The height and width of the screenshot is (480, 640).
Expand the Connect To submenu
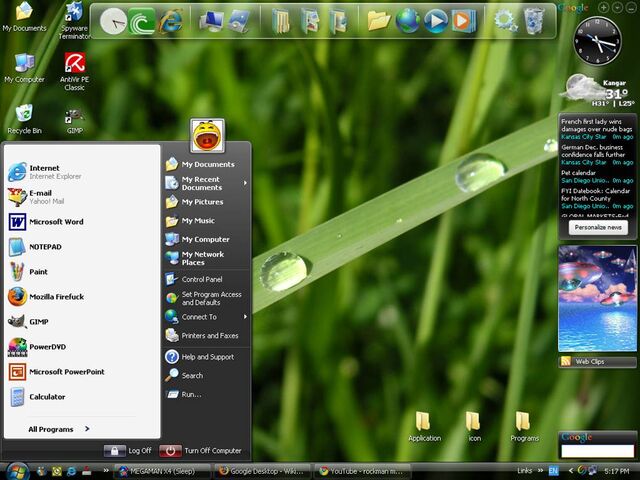point(207,317)
